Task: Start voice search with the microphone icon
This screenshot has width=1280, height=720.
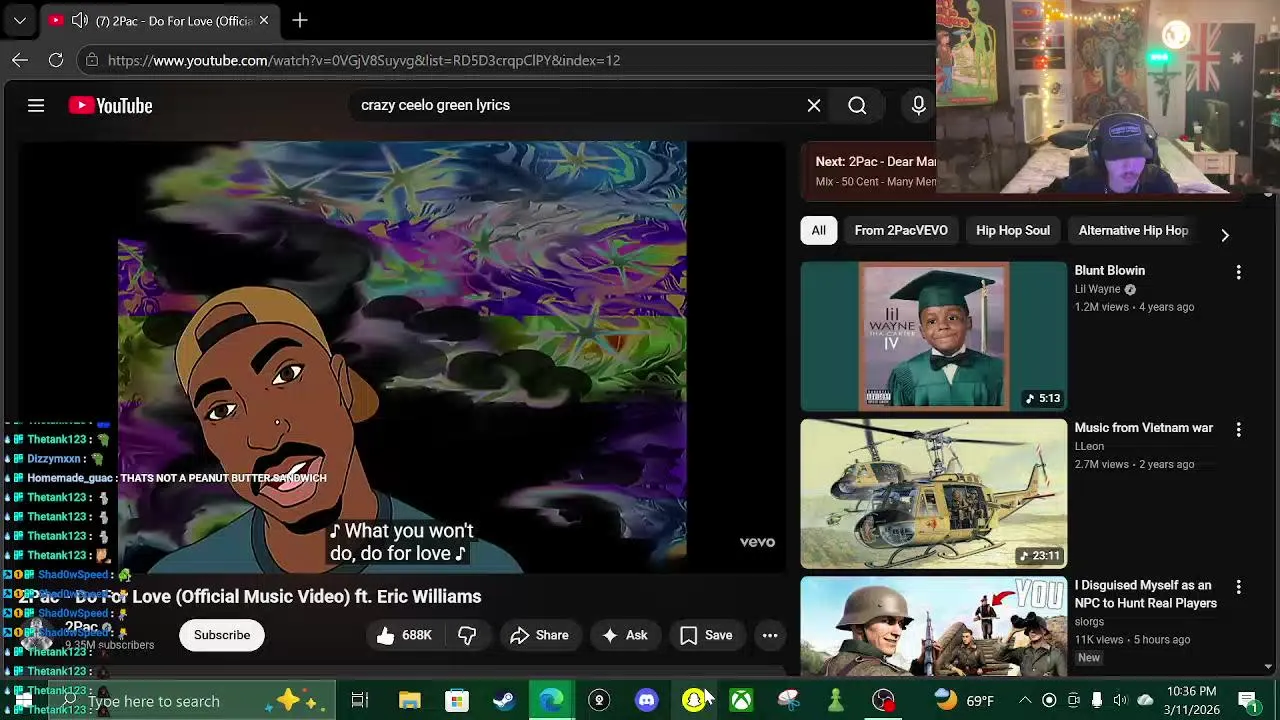Action: (918, 105)
